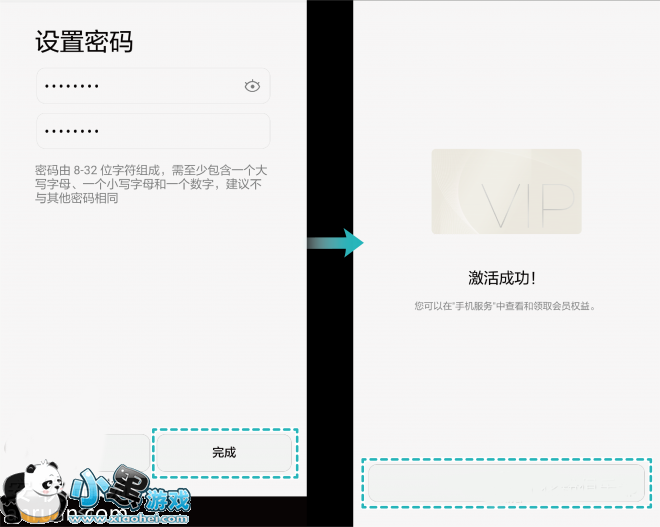The width and height of the screenshot is (660, 527).
Task: Focus the first password input field
Action: click(x=153, y=86)
